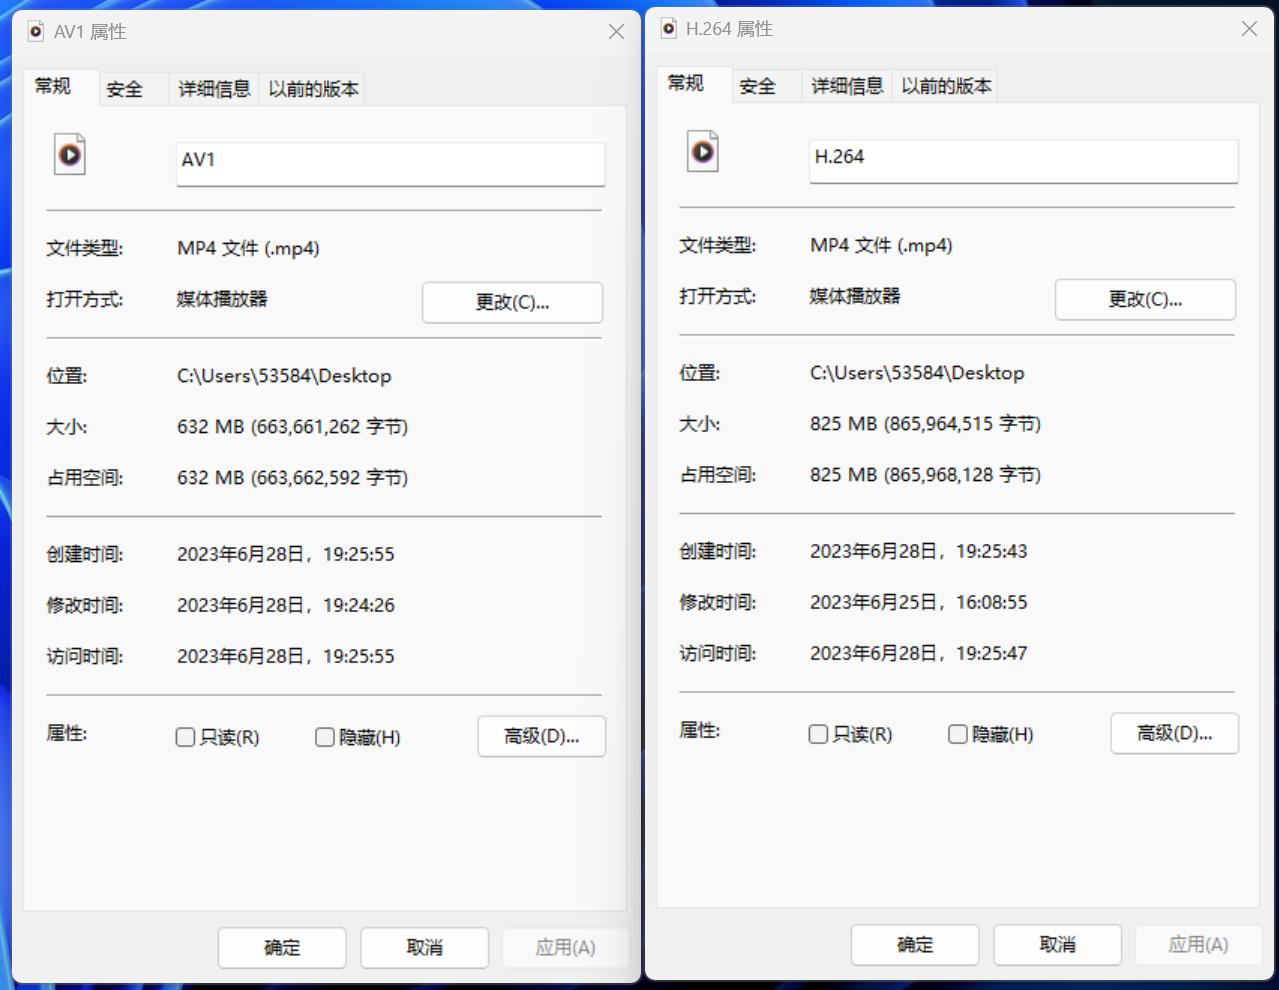
Task: Toggle the 隐藏(H) checkbox for AV1
Action: pos(324,737)
